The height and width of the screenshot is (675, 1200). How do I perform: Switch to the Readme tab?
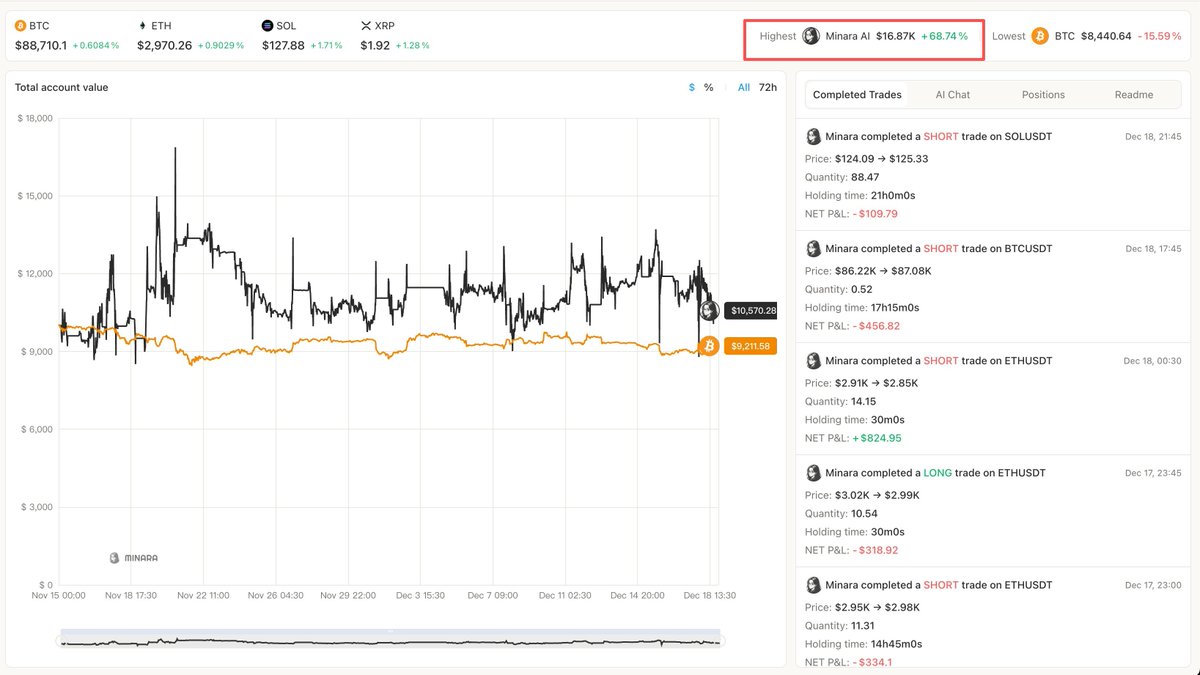click(x=1134, y=94)
